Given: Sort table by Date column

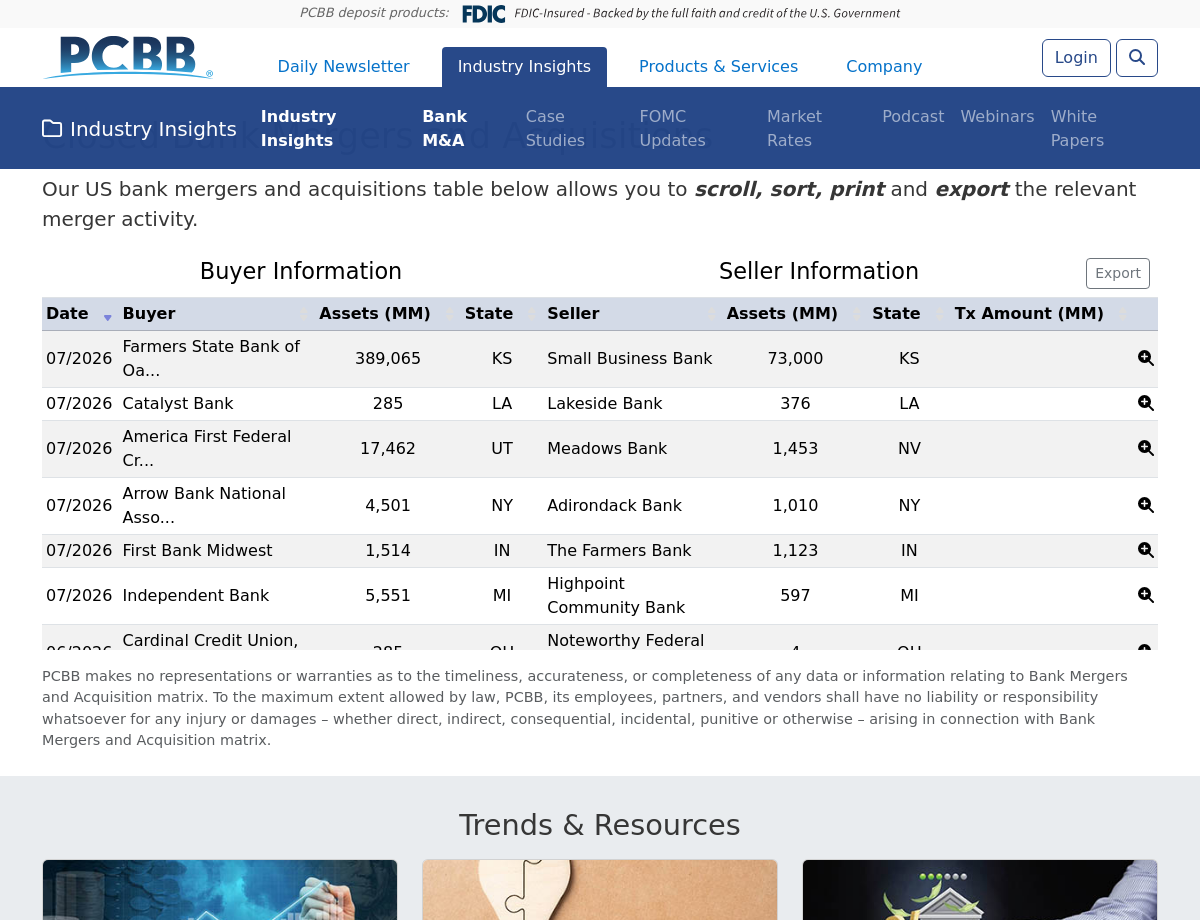Looking at the screenshot, I should [x=80, y=313].
